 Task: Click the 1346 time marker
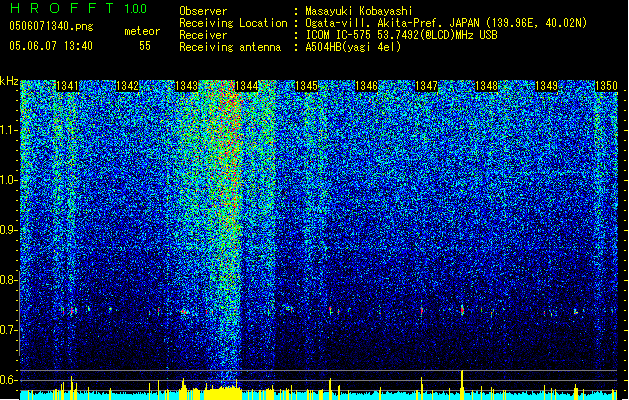366,86
